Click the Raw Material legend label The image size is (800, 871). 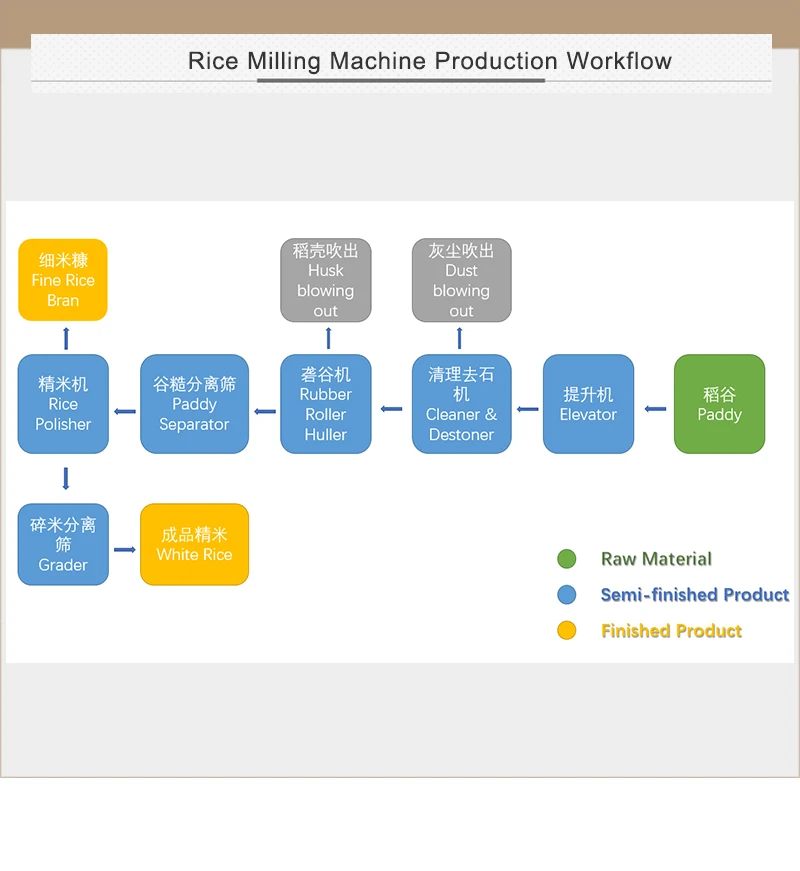click(655, 559)
